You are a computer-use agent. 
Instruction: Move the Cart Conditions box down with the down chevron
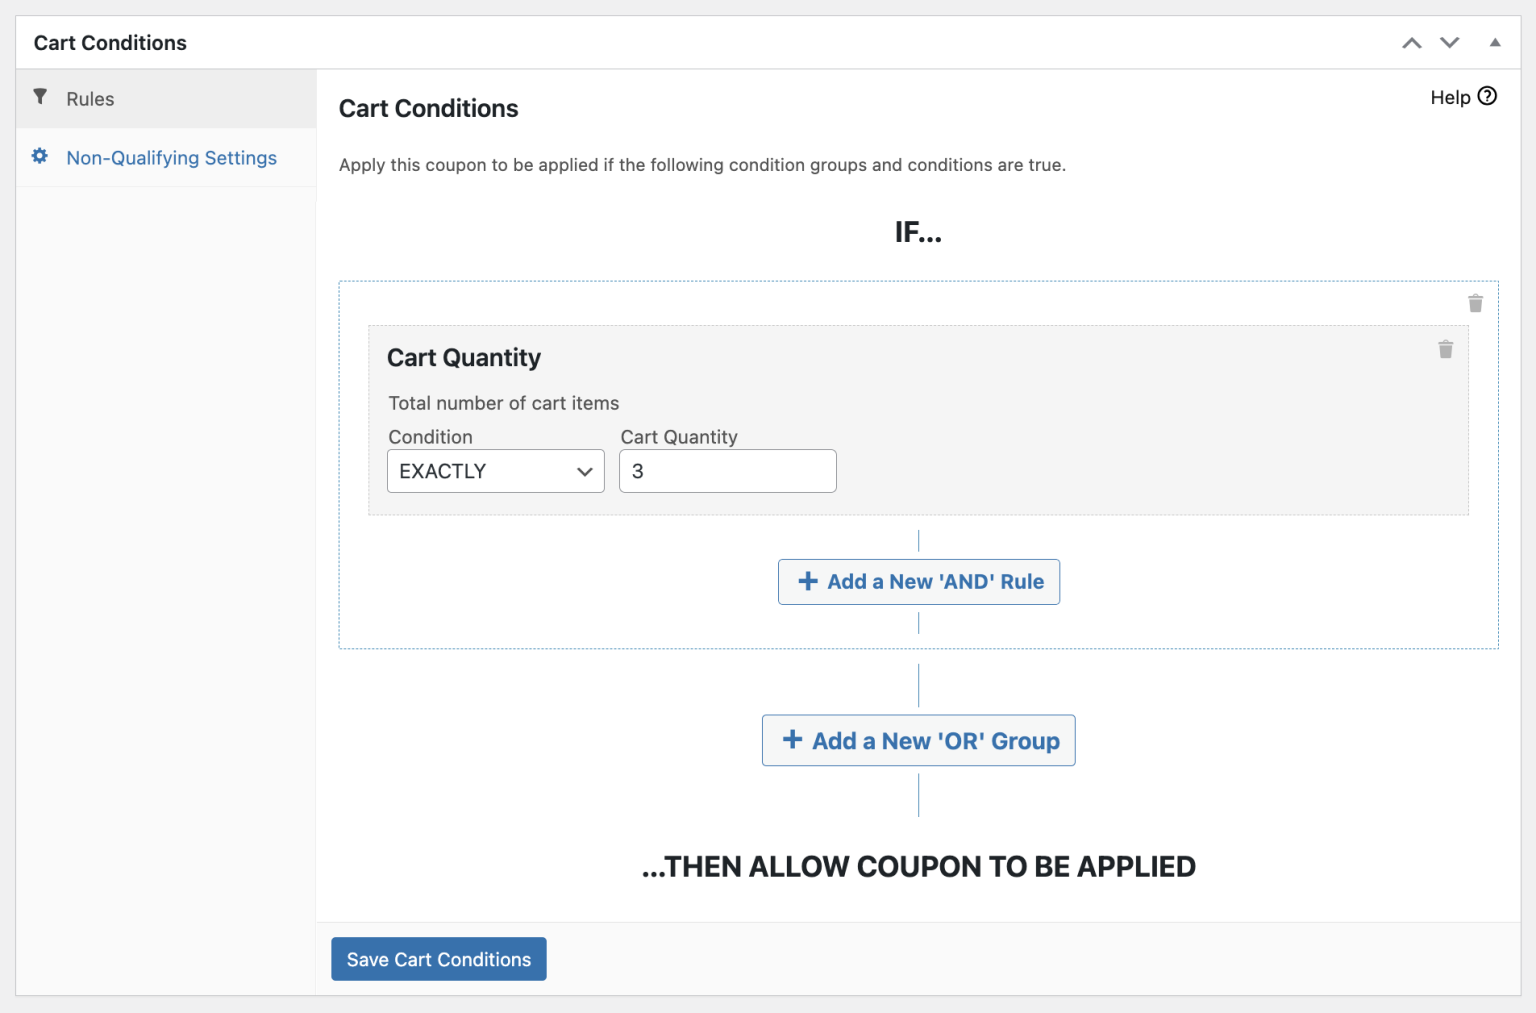coord(1449,43)
